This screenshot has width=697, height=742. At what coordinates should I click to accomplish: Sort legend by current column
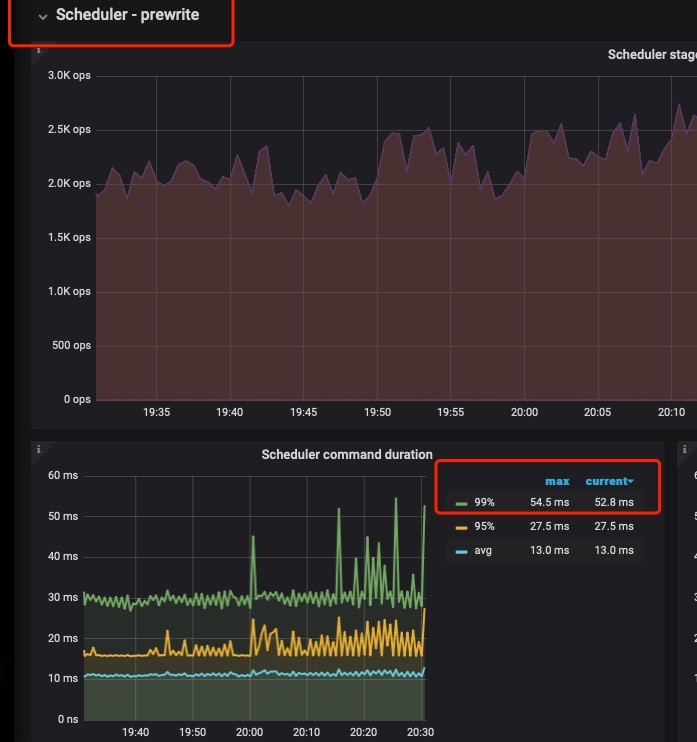[605, 481]
